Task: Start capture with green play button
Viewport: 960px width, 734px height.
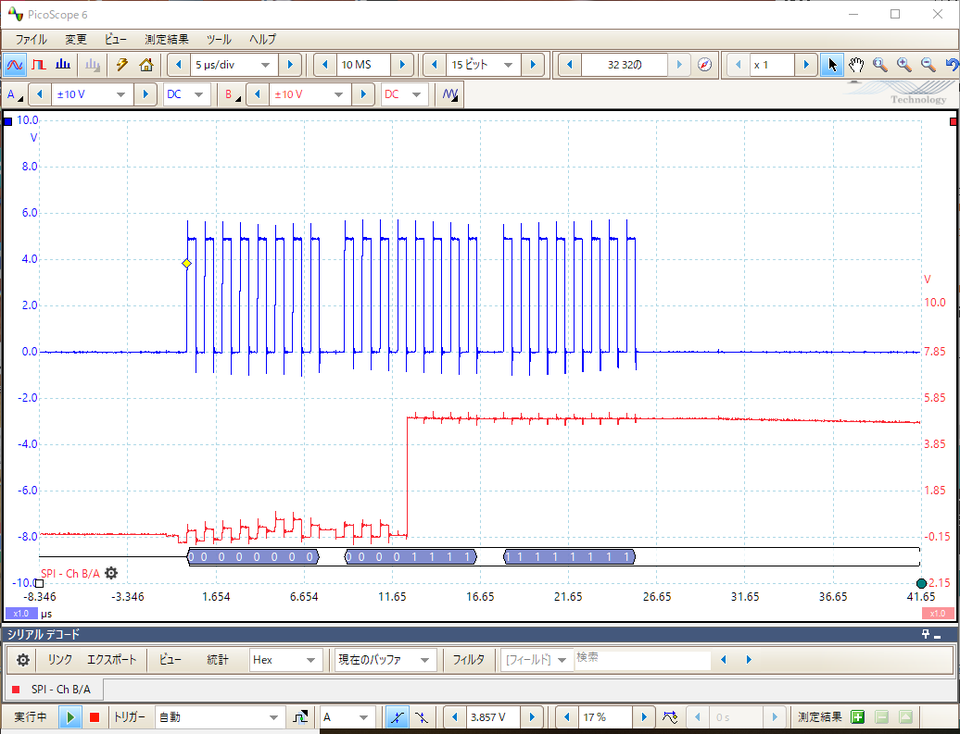Action: 70,717
